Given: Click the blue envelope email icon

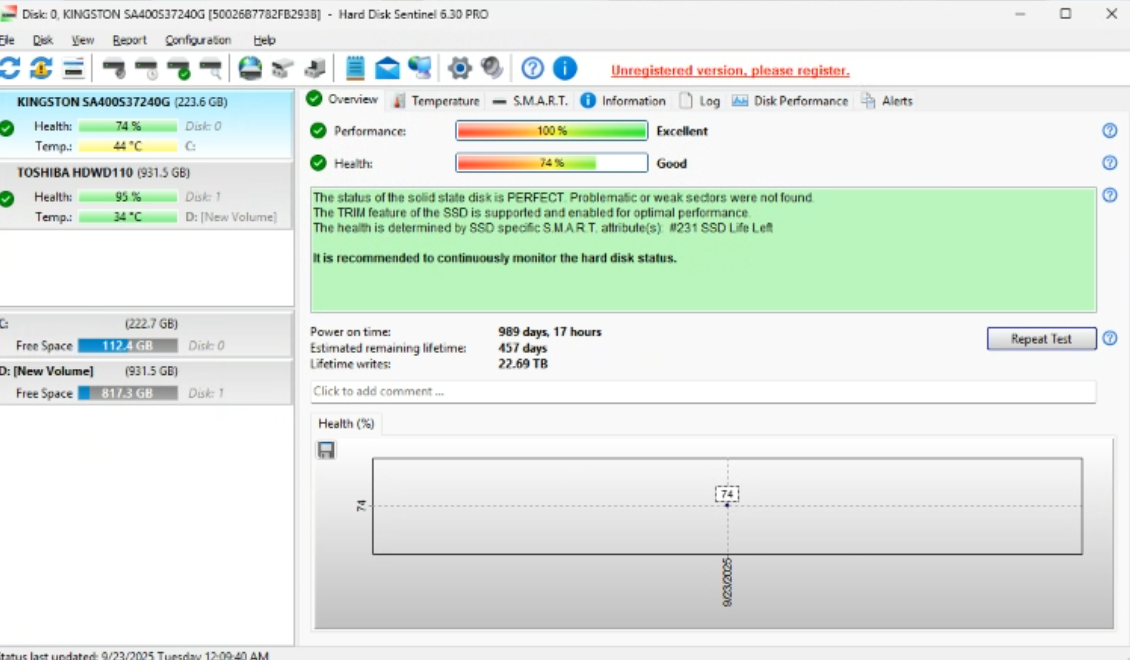Looking at the screenshot, I should [x=387, y=68].
